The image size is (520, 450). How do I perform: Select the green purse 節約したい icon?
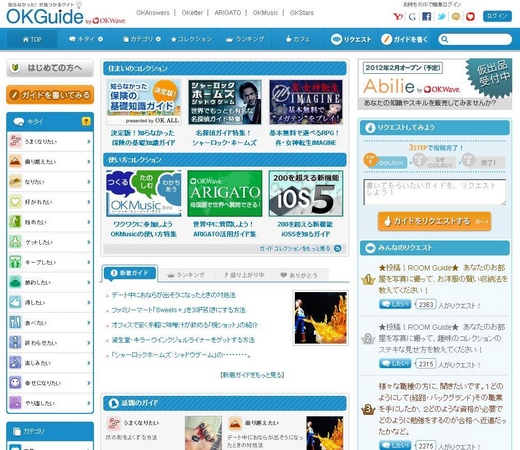(15, 282)
